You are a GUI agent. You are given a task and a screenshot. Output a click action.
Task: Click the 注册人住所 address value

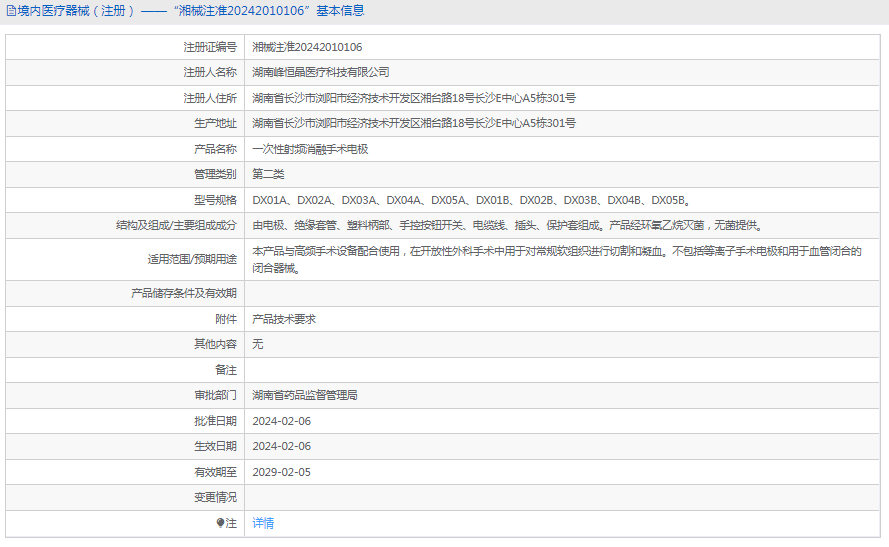click(x=414, y=98)
